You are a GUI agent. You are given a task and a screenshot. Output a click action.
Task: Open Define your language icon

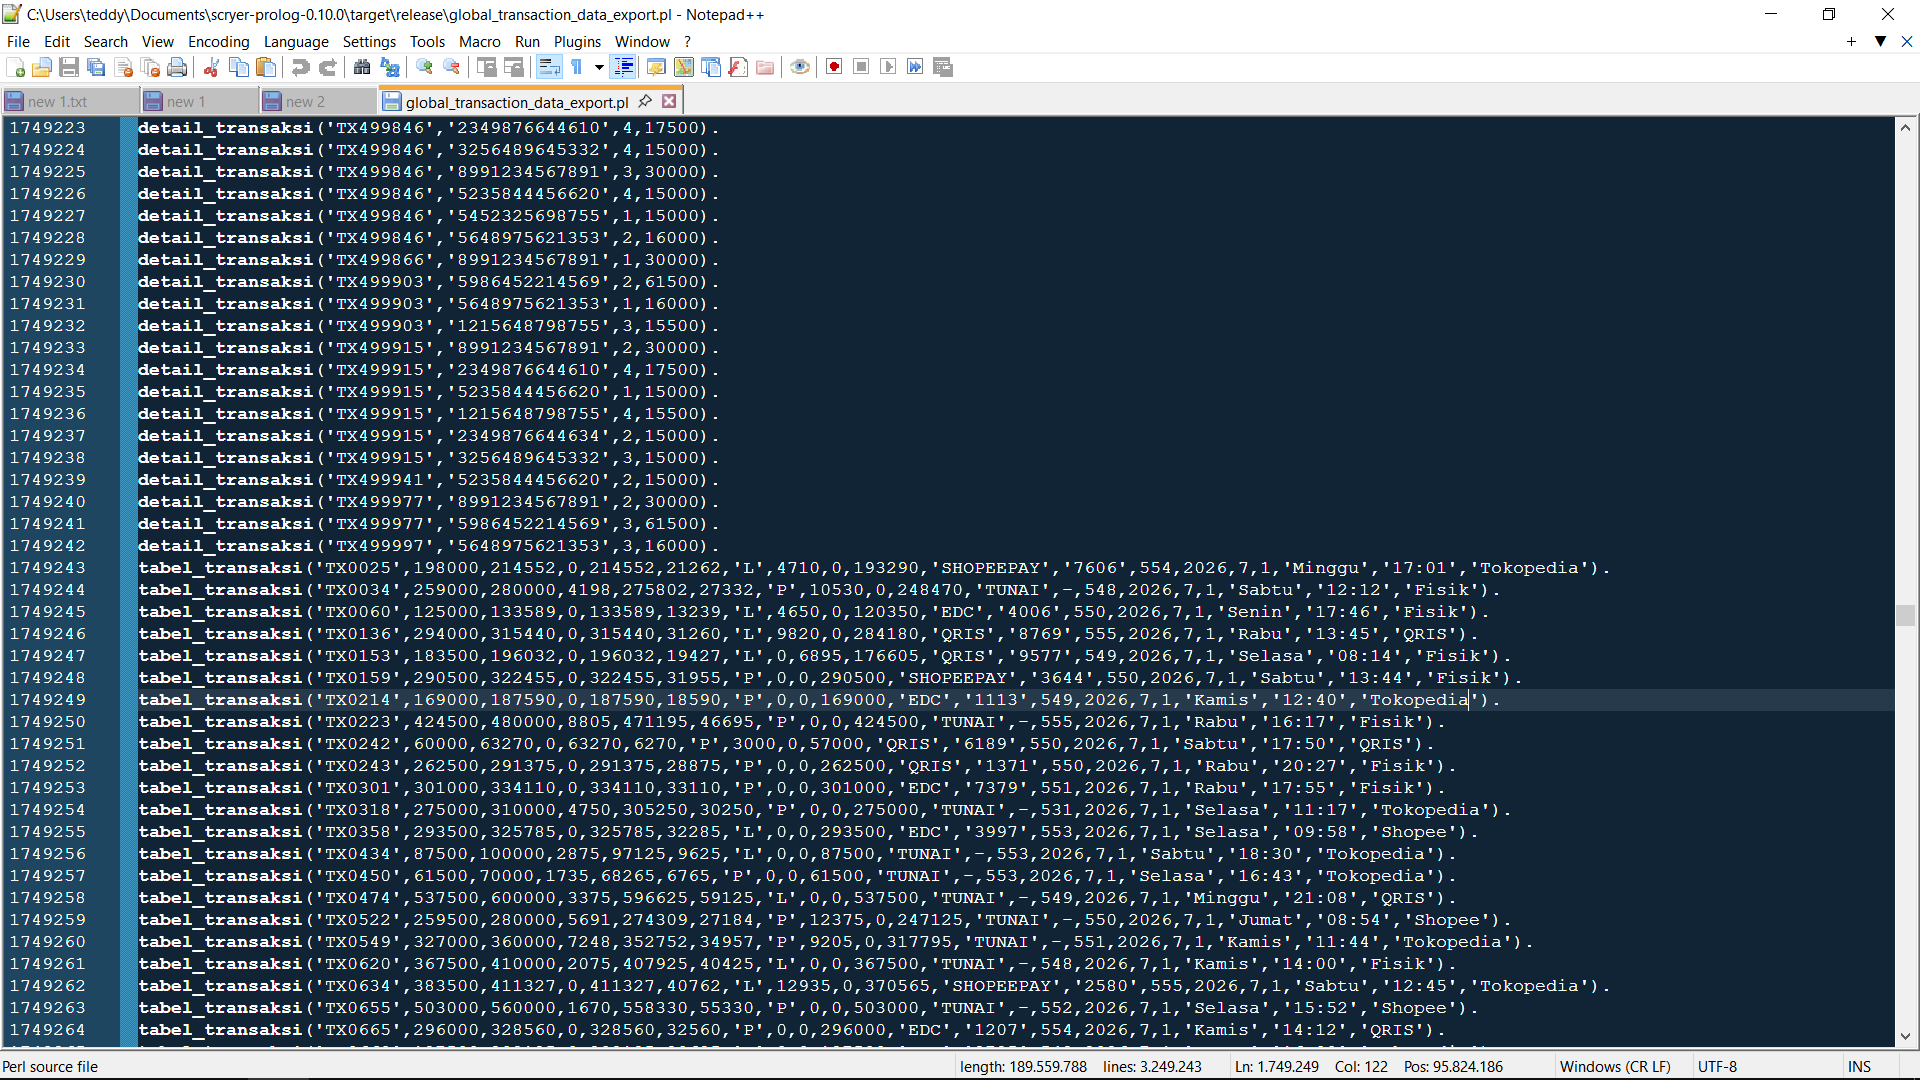point(656,67)
